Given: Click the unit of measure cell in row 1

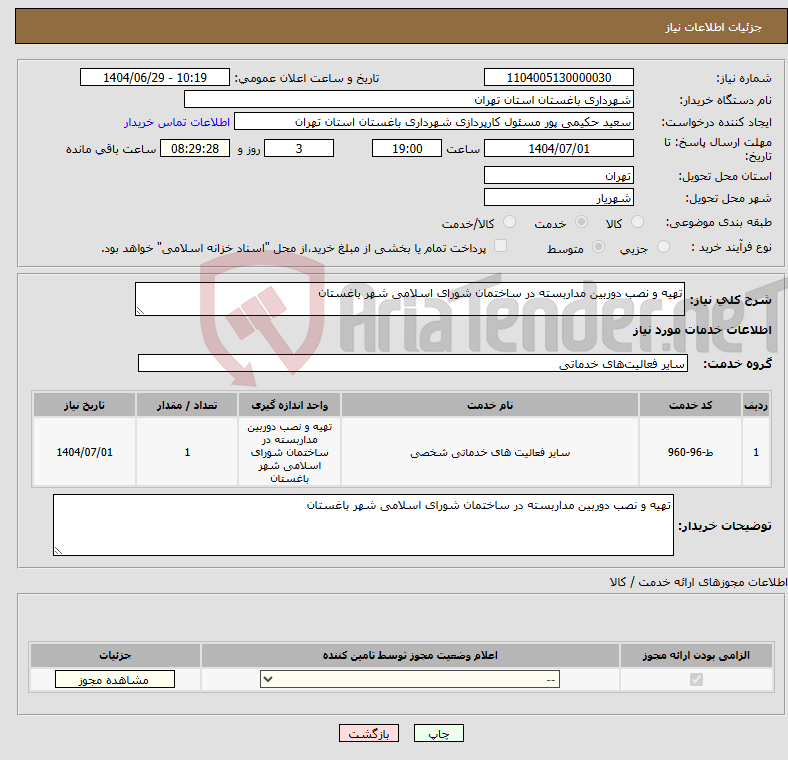Looking at the screenshot, I should click(289, 452).
